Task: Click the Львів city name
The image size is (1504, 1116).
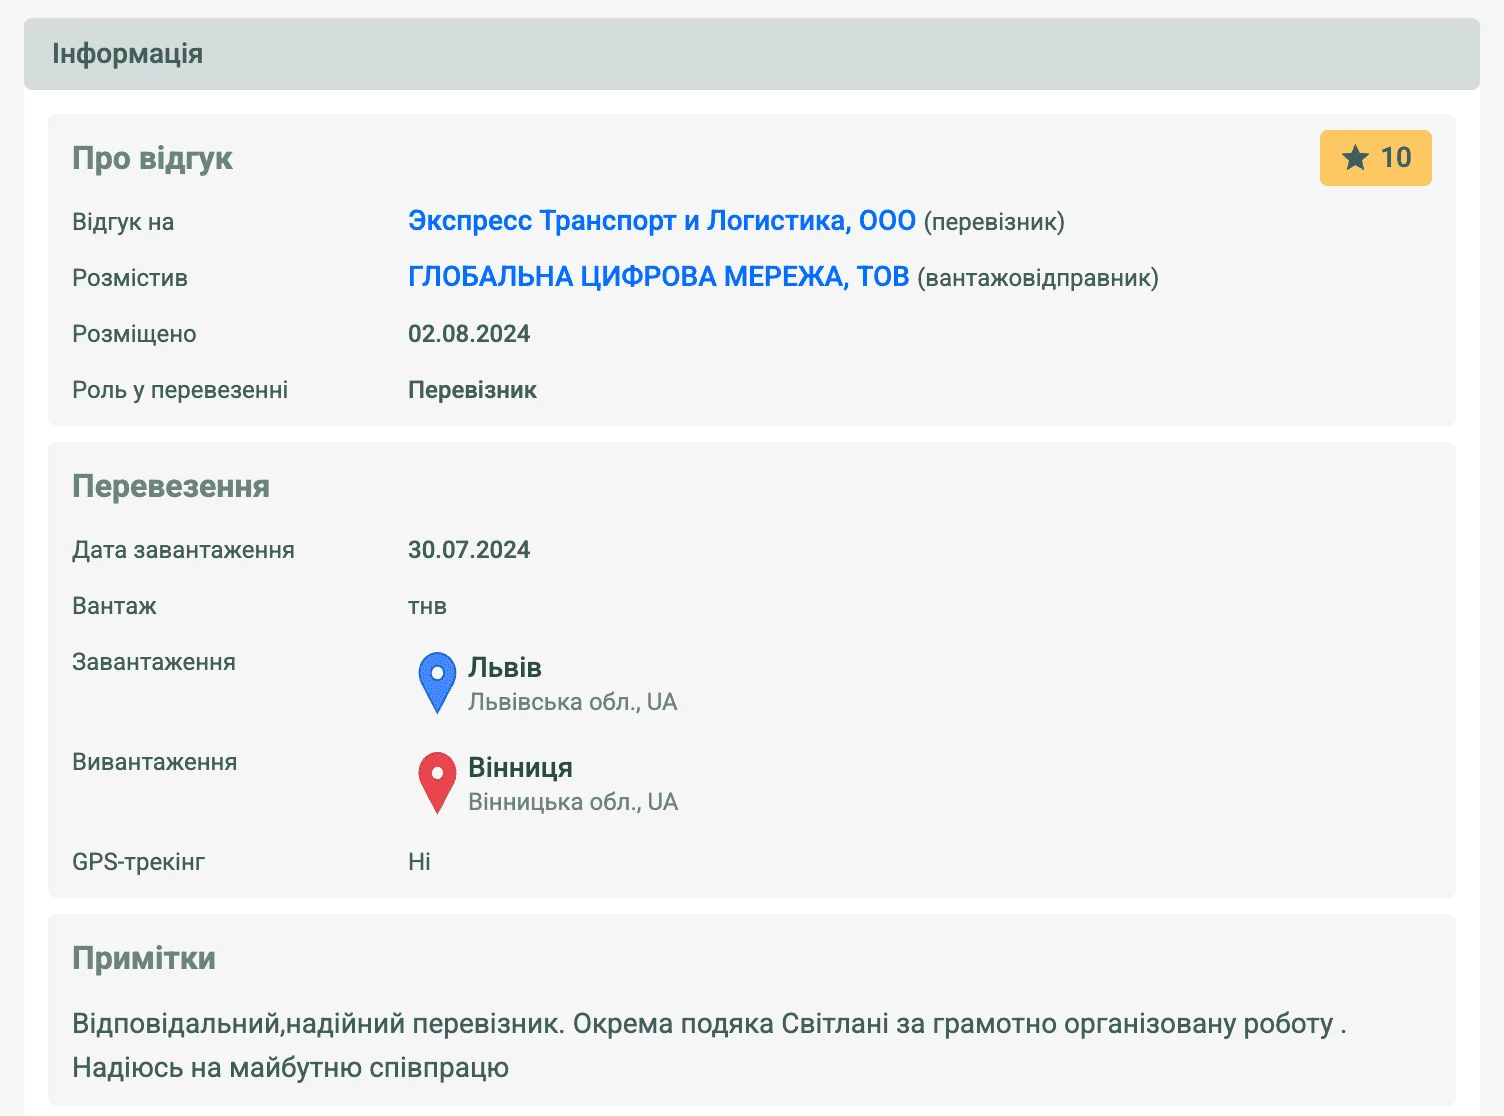Action: [505, 667]
